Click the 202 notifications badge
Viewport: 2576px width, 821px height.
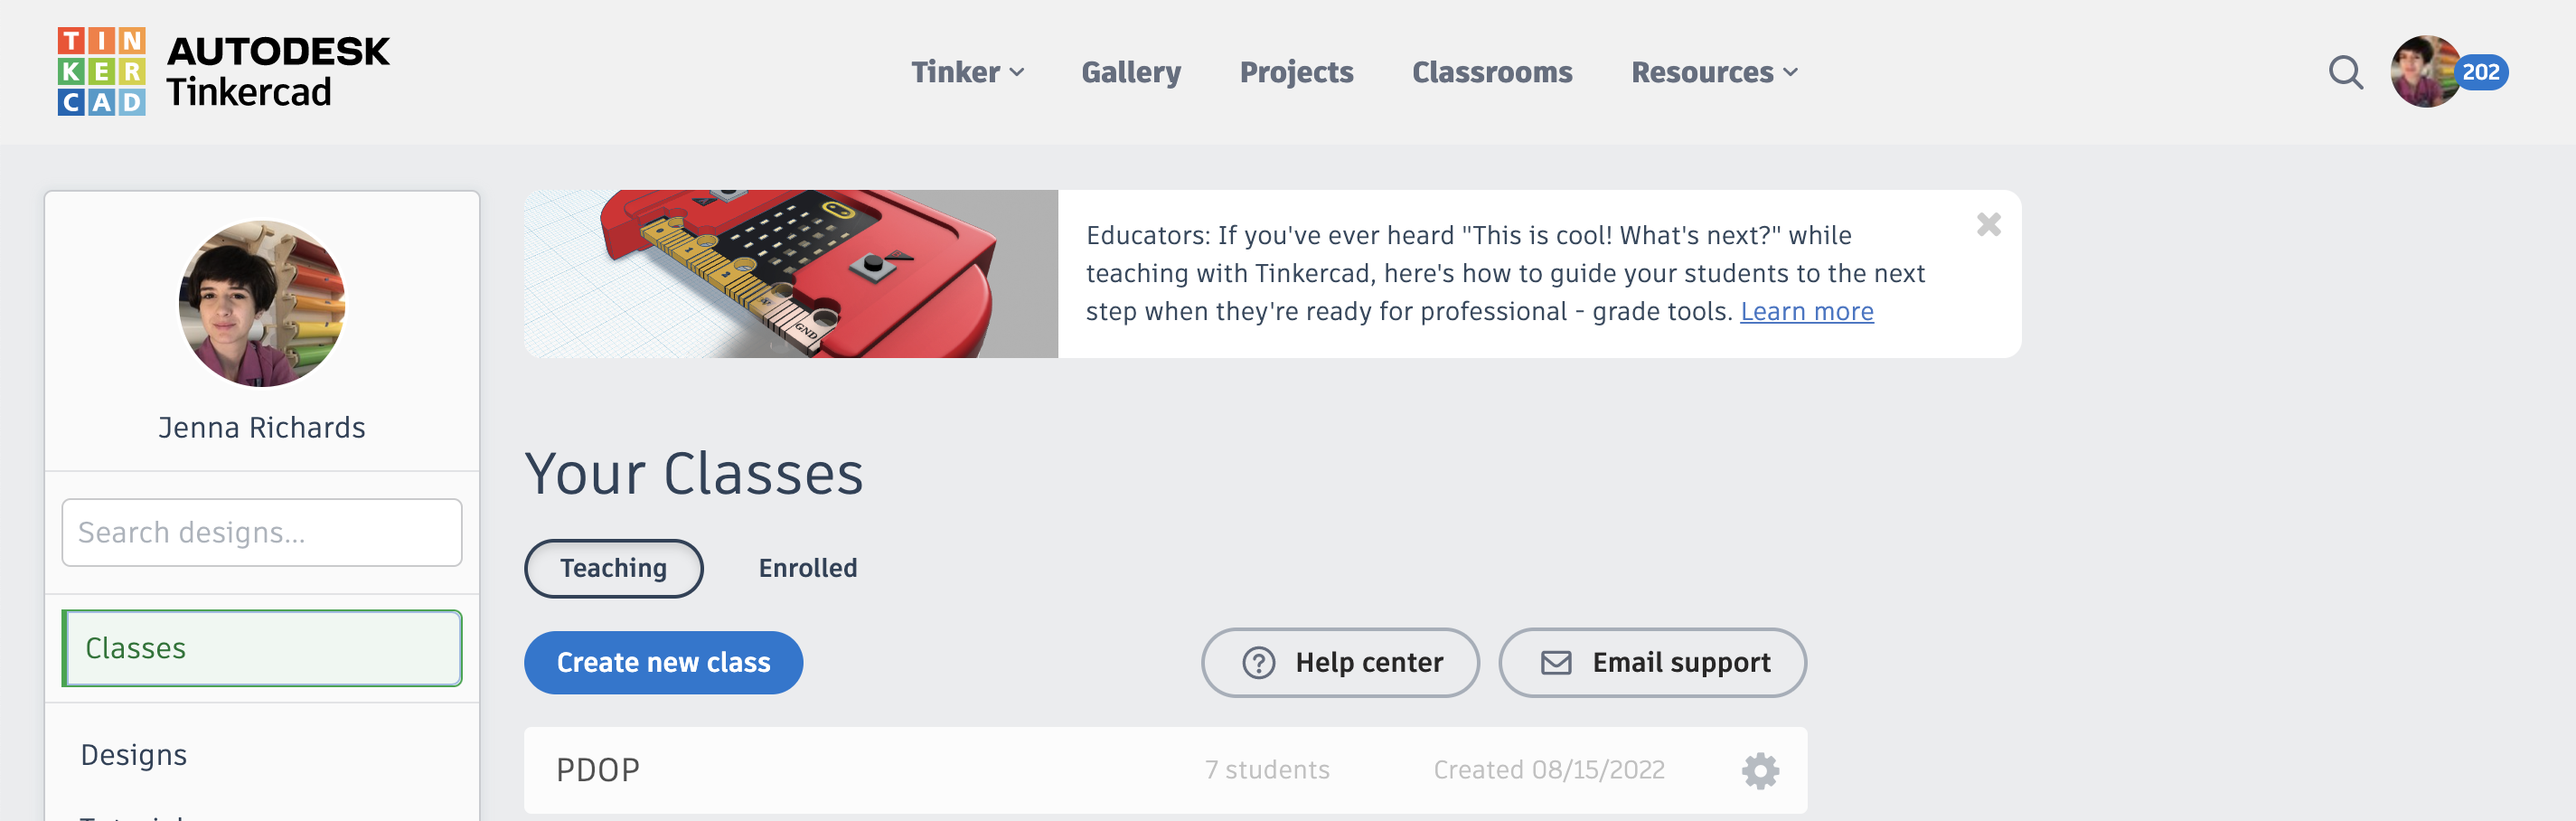2481,72
